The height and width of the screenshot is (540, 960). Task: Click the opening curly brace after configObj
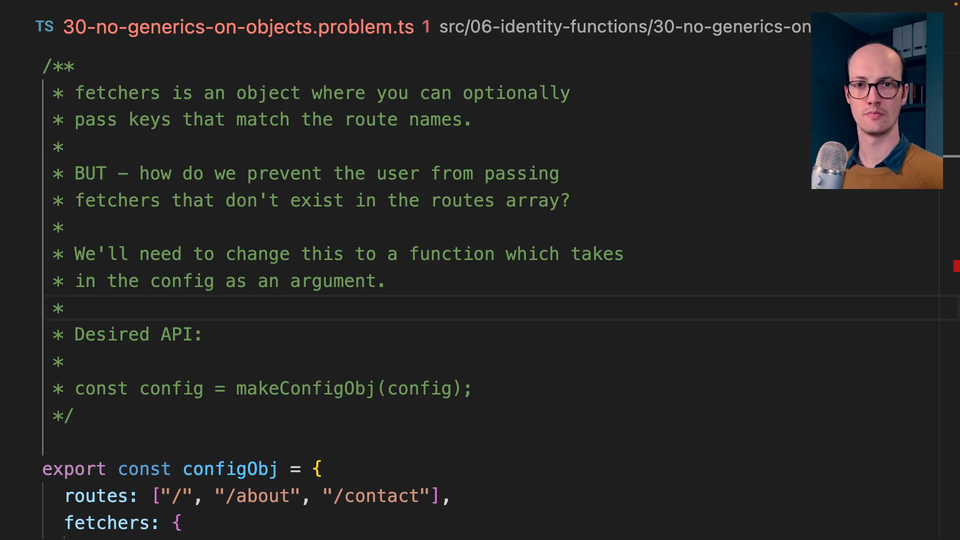[x=317, y=469]
